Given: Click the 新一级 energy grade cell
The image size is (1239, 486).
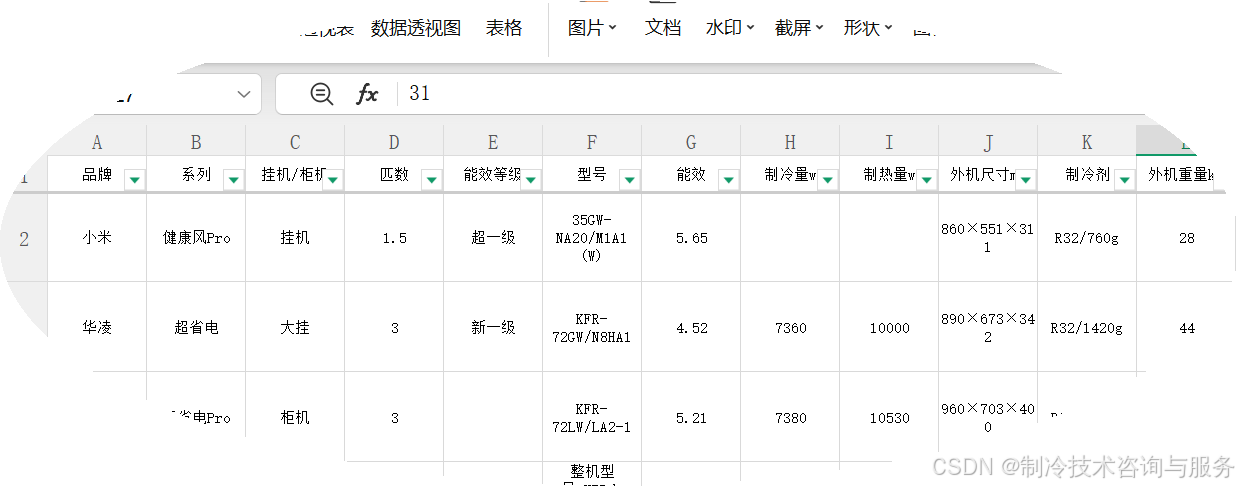Looking at the screenshot, I should coord(493,327).
